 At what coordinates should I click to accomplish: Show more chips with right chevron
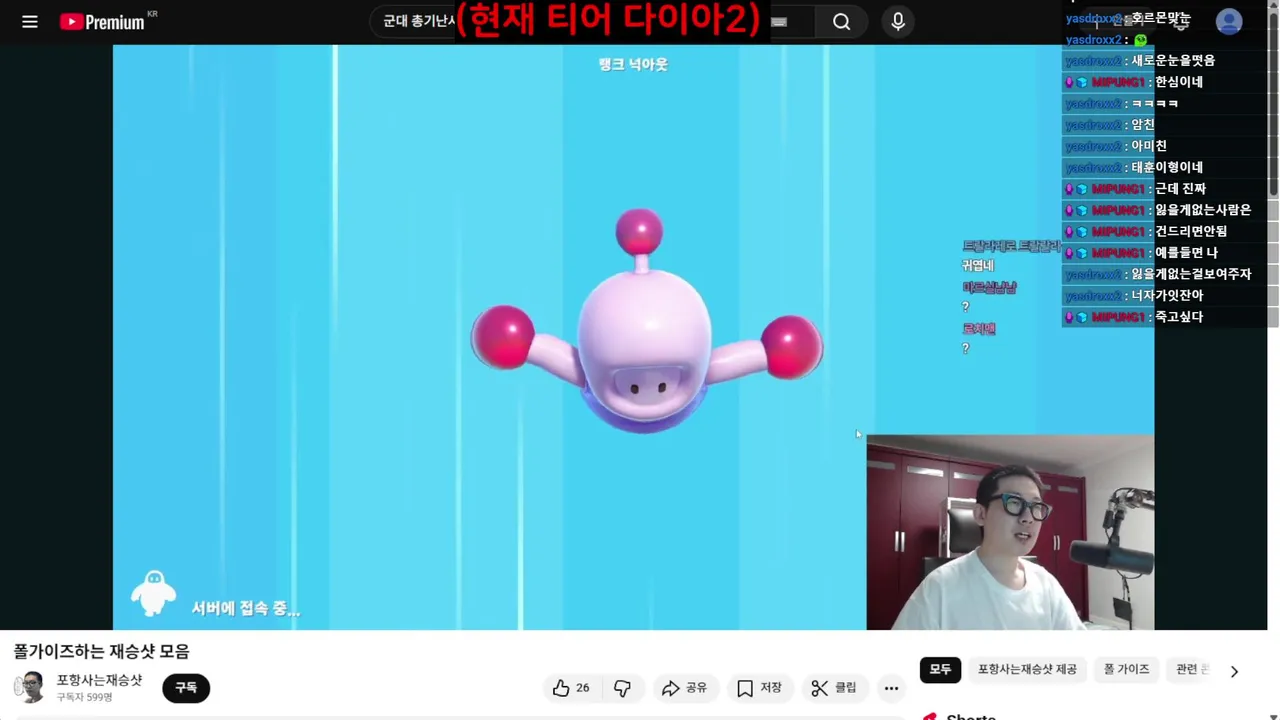(1234, 671)
